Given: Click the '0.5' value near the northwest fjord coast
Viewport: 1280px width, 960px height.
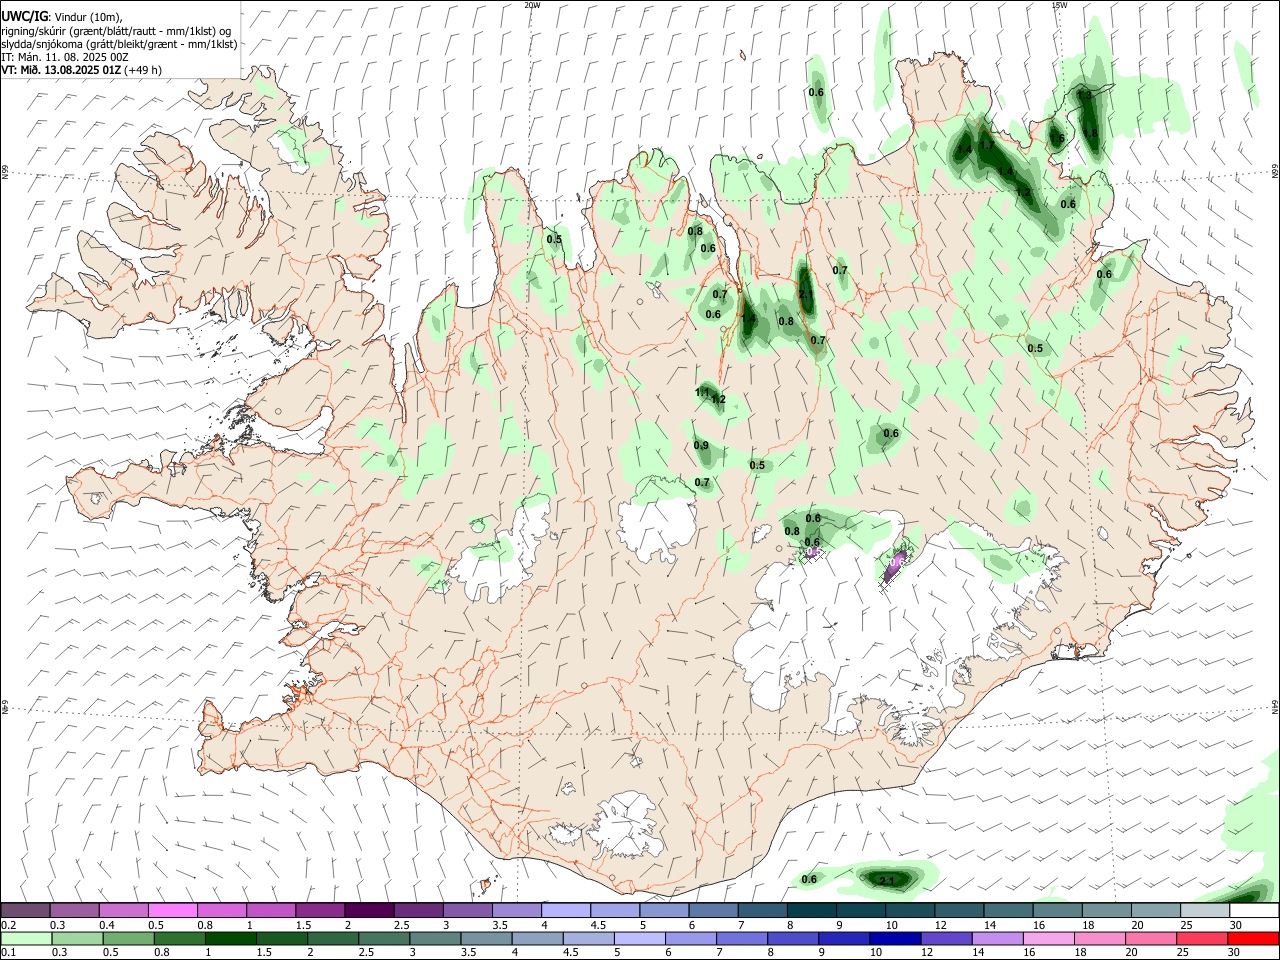Looking at the screenshot, I should [x=554, y=239].
